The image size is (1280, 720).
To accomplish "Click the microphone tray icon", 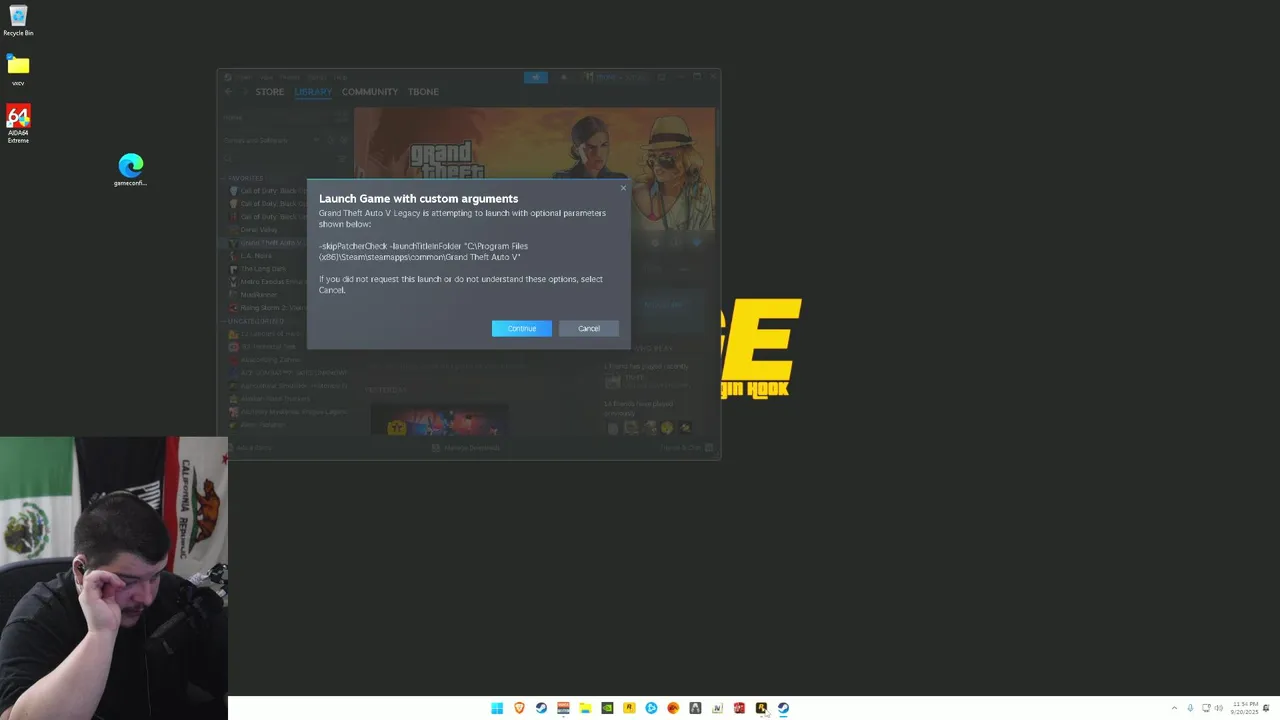I will click(x=1190, y=708).
